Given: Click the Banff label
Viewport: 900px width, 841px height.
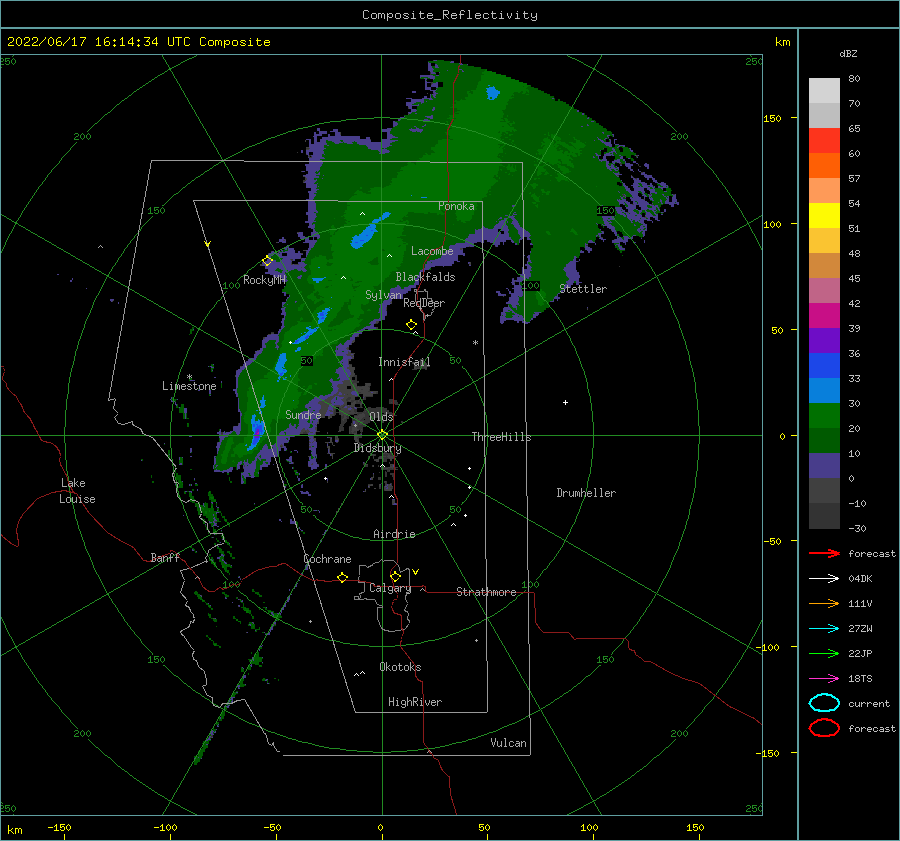Looking at the screenshot, I should [x=165, y=557].
